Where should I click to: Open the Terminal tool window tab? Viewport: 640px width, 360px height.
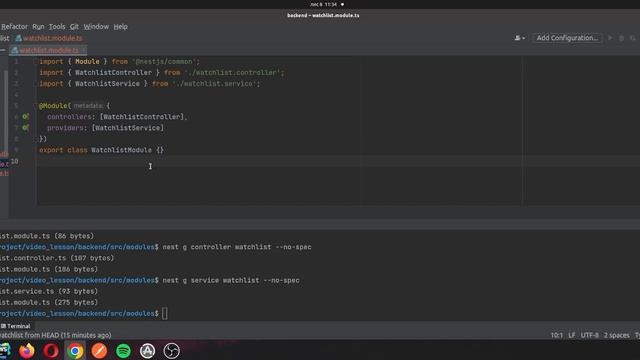coord(16,326)
